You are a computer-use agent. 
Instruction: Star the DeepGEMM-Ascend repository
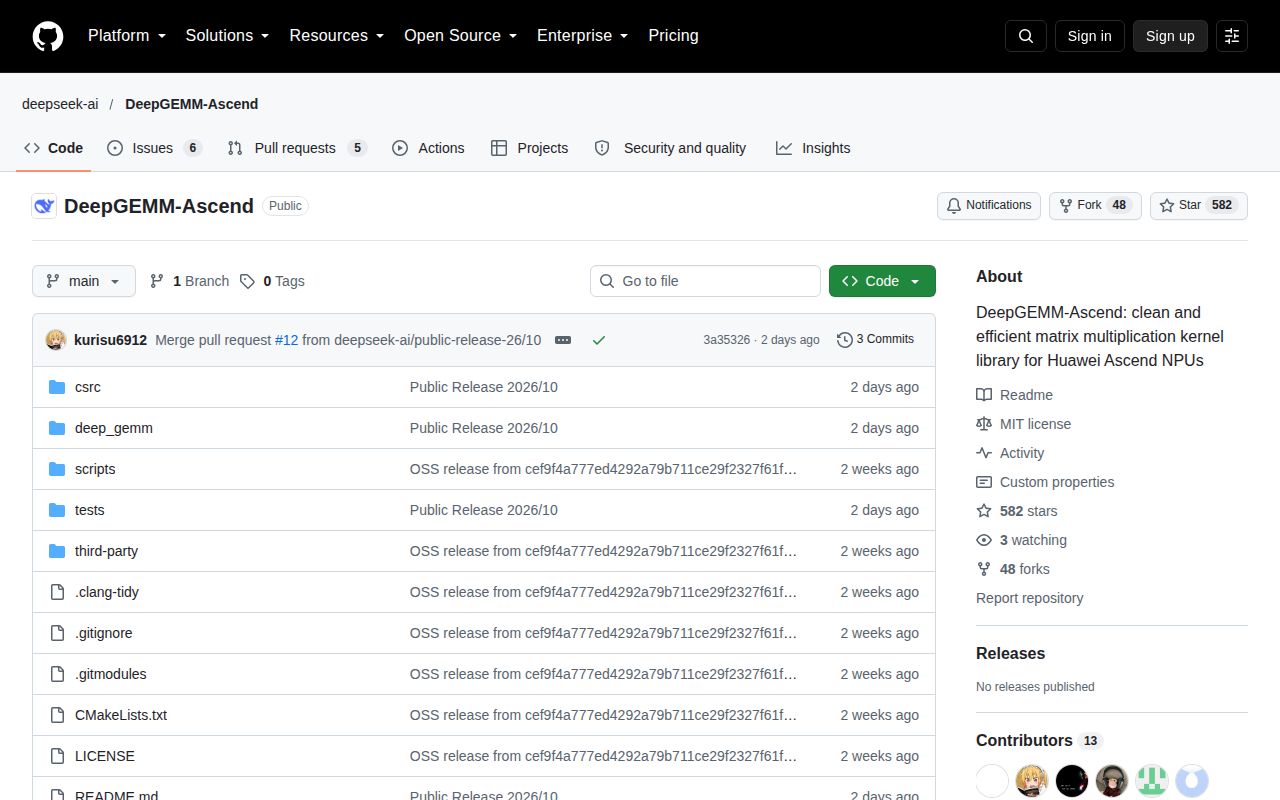1199,205
